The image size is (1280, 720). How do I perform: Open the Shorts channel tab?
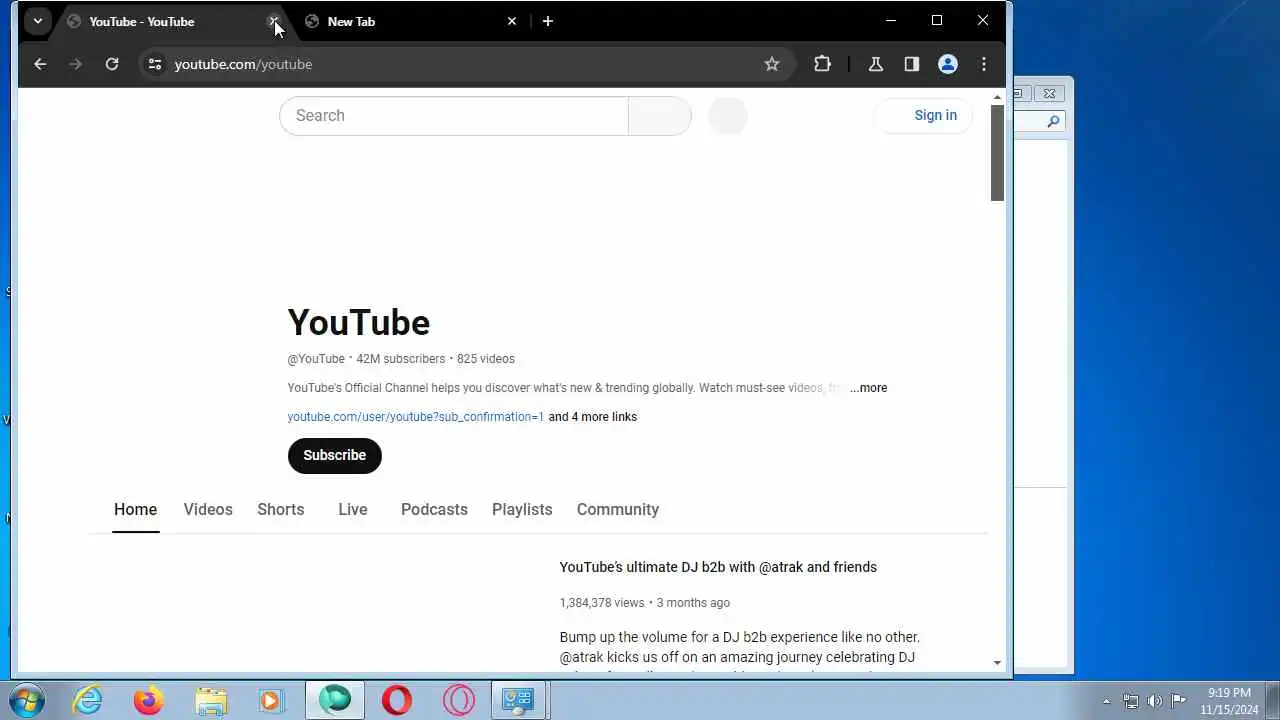[x=281, y=510]
